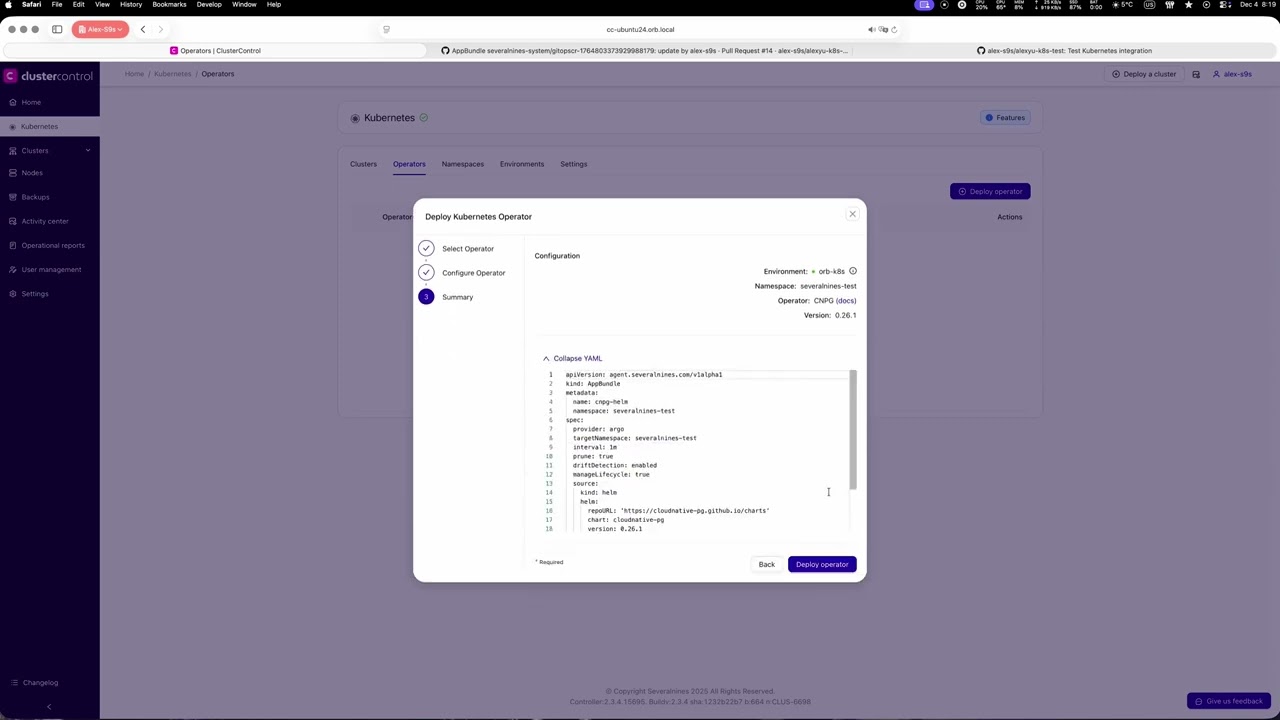The image size is (1280, 720).
Task: Open Operational reports in the sidebar
Action: pos(53,245)
